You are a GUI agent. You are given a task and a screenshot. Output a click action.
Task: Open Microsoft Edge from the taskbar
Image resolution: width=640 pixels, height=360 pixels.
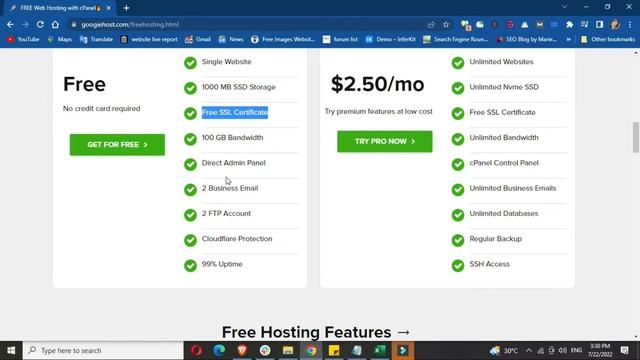(219, 350)
